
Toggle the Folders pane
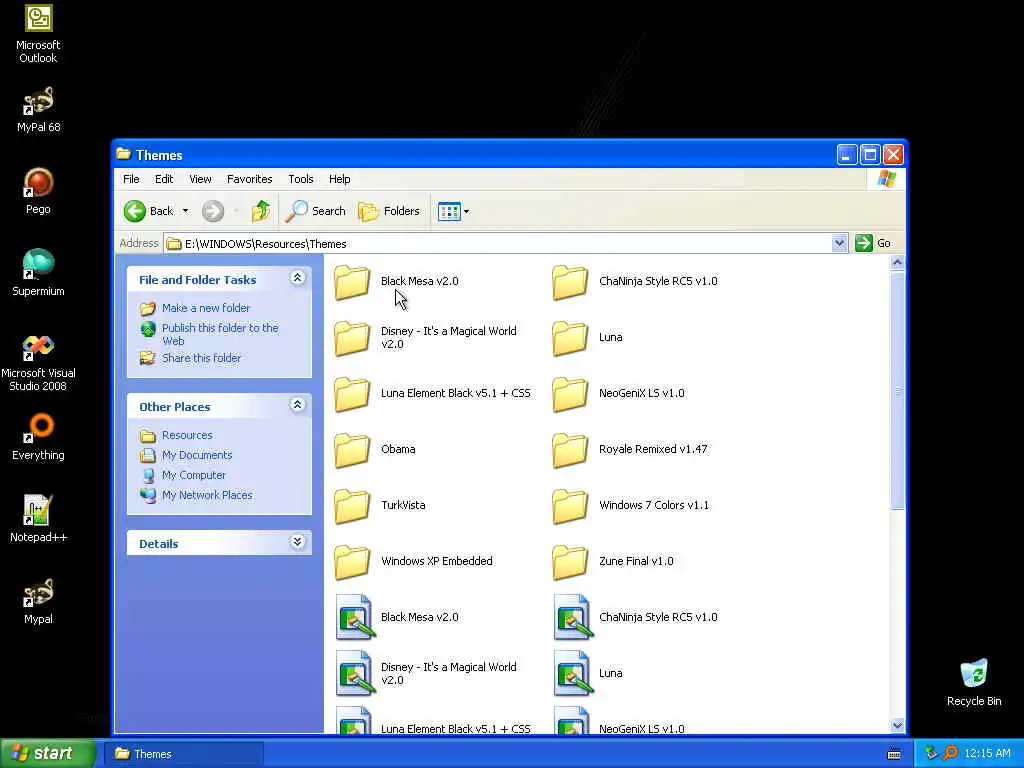[x=389, y=211]
